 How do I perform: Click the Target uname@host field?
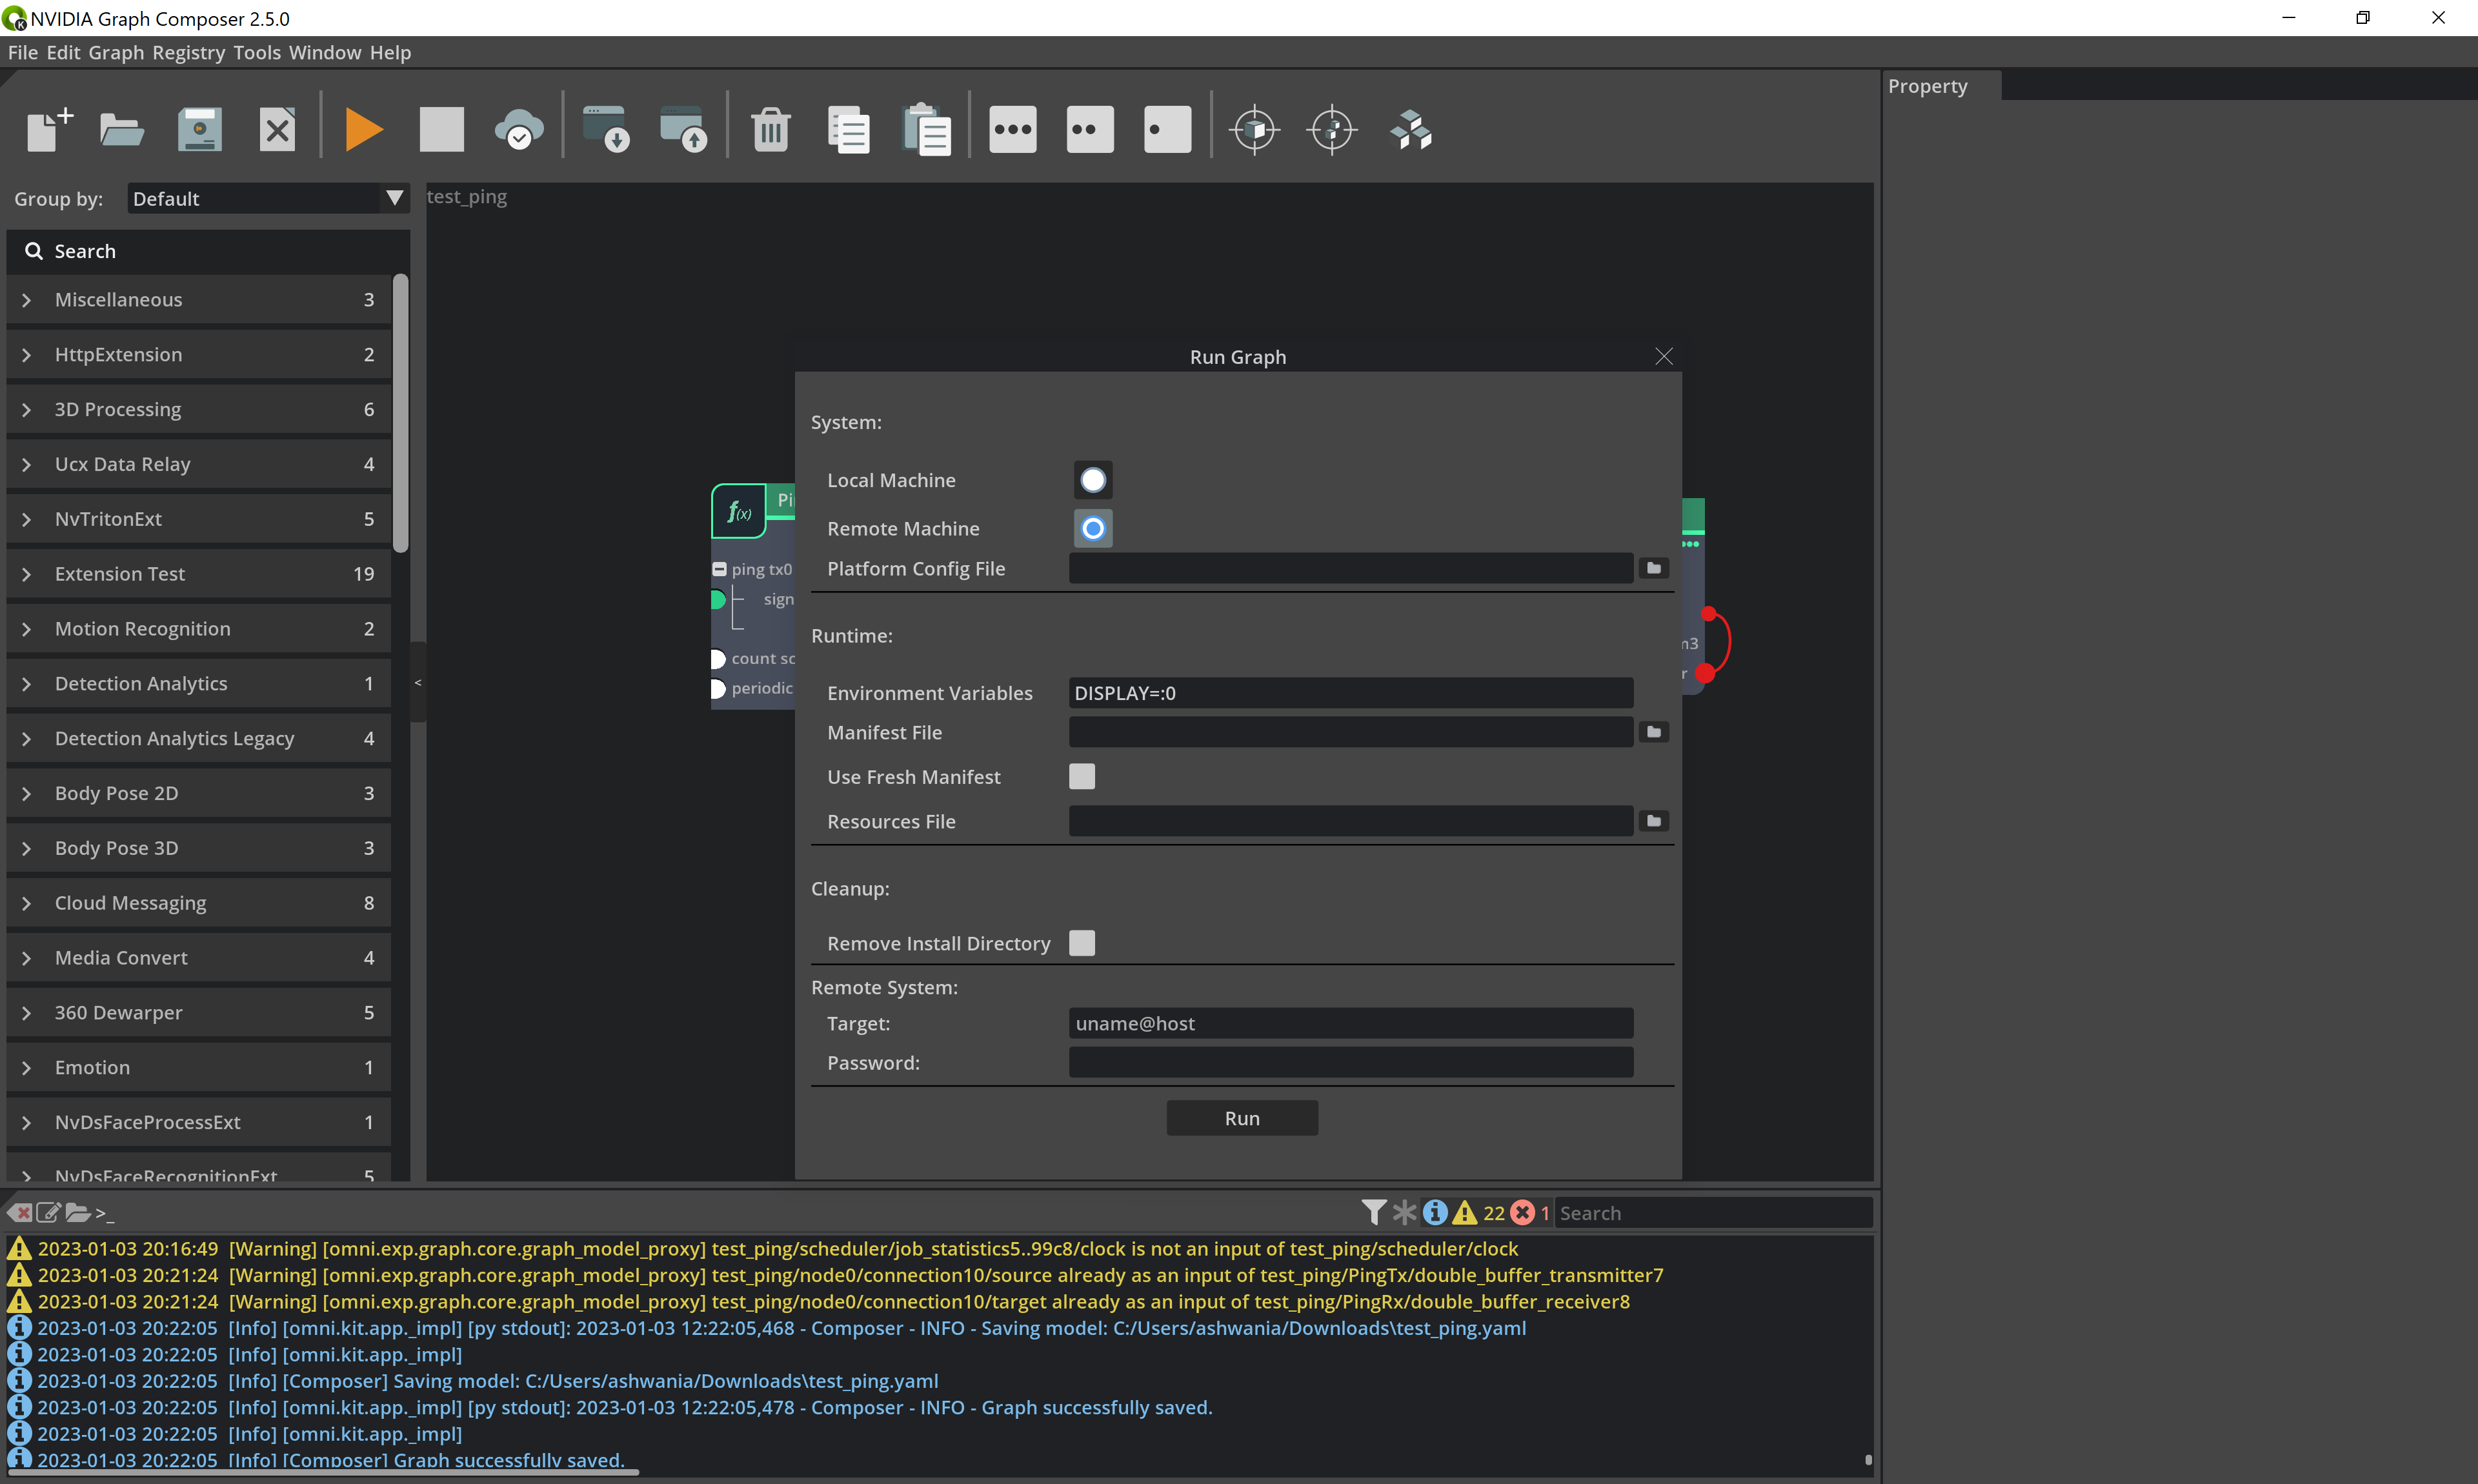(x=1351, y=1023)
